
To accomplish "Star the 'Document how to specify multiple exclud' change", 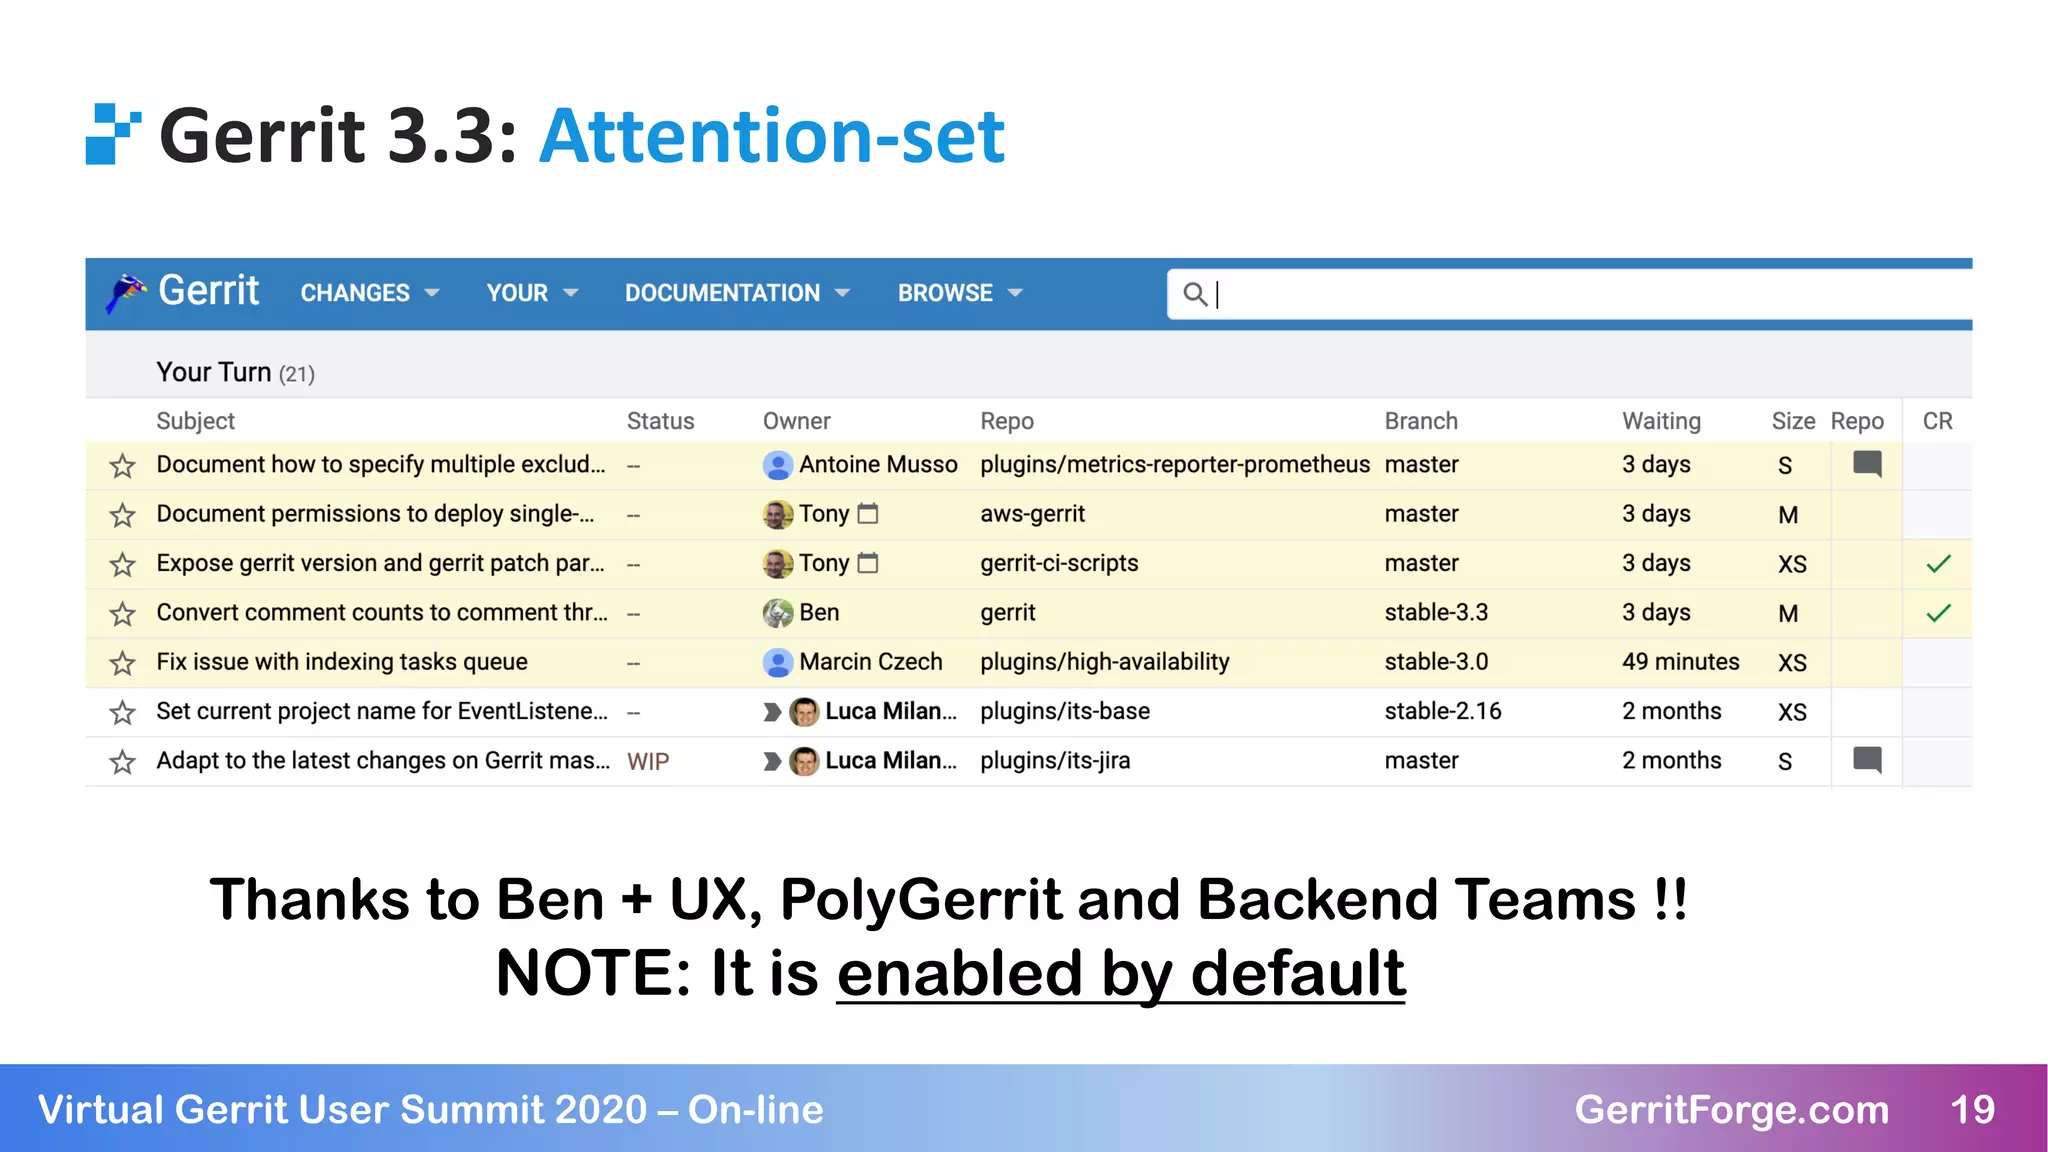I will [x=122, y=465].
